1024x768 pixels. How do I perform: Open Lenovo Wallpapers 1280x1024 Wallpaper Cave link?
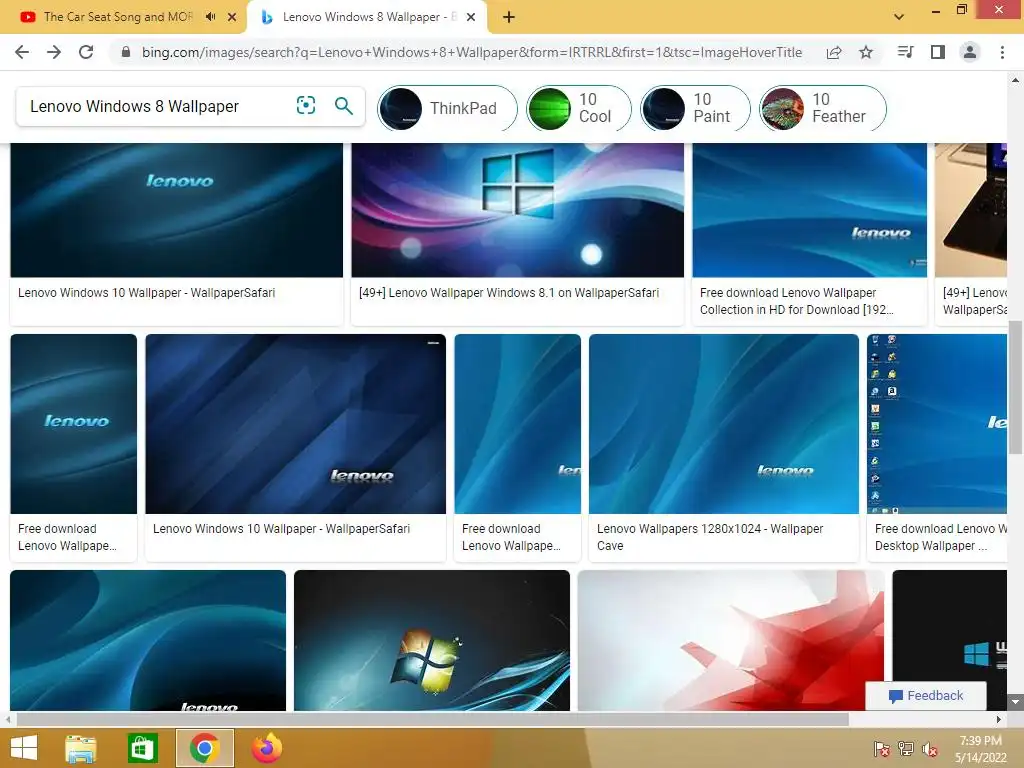(x=710, y=537)
